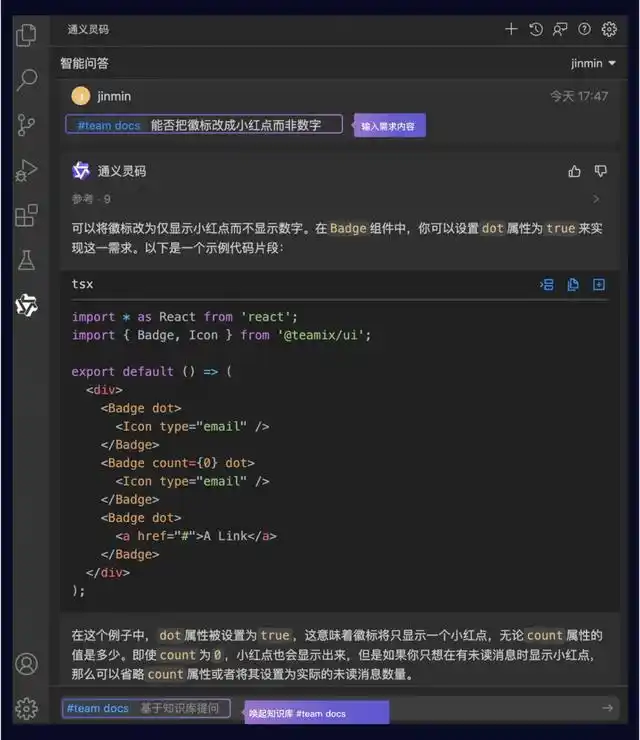
Task: Open Source Control branch icon
Action: pyautogui.click(x=26, y=125)
